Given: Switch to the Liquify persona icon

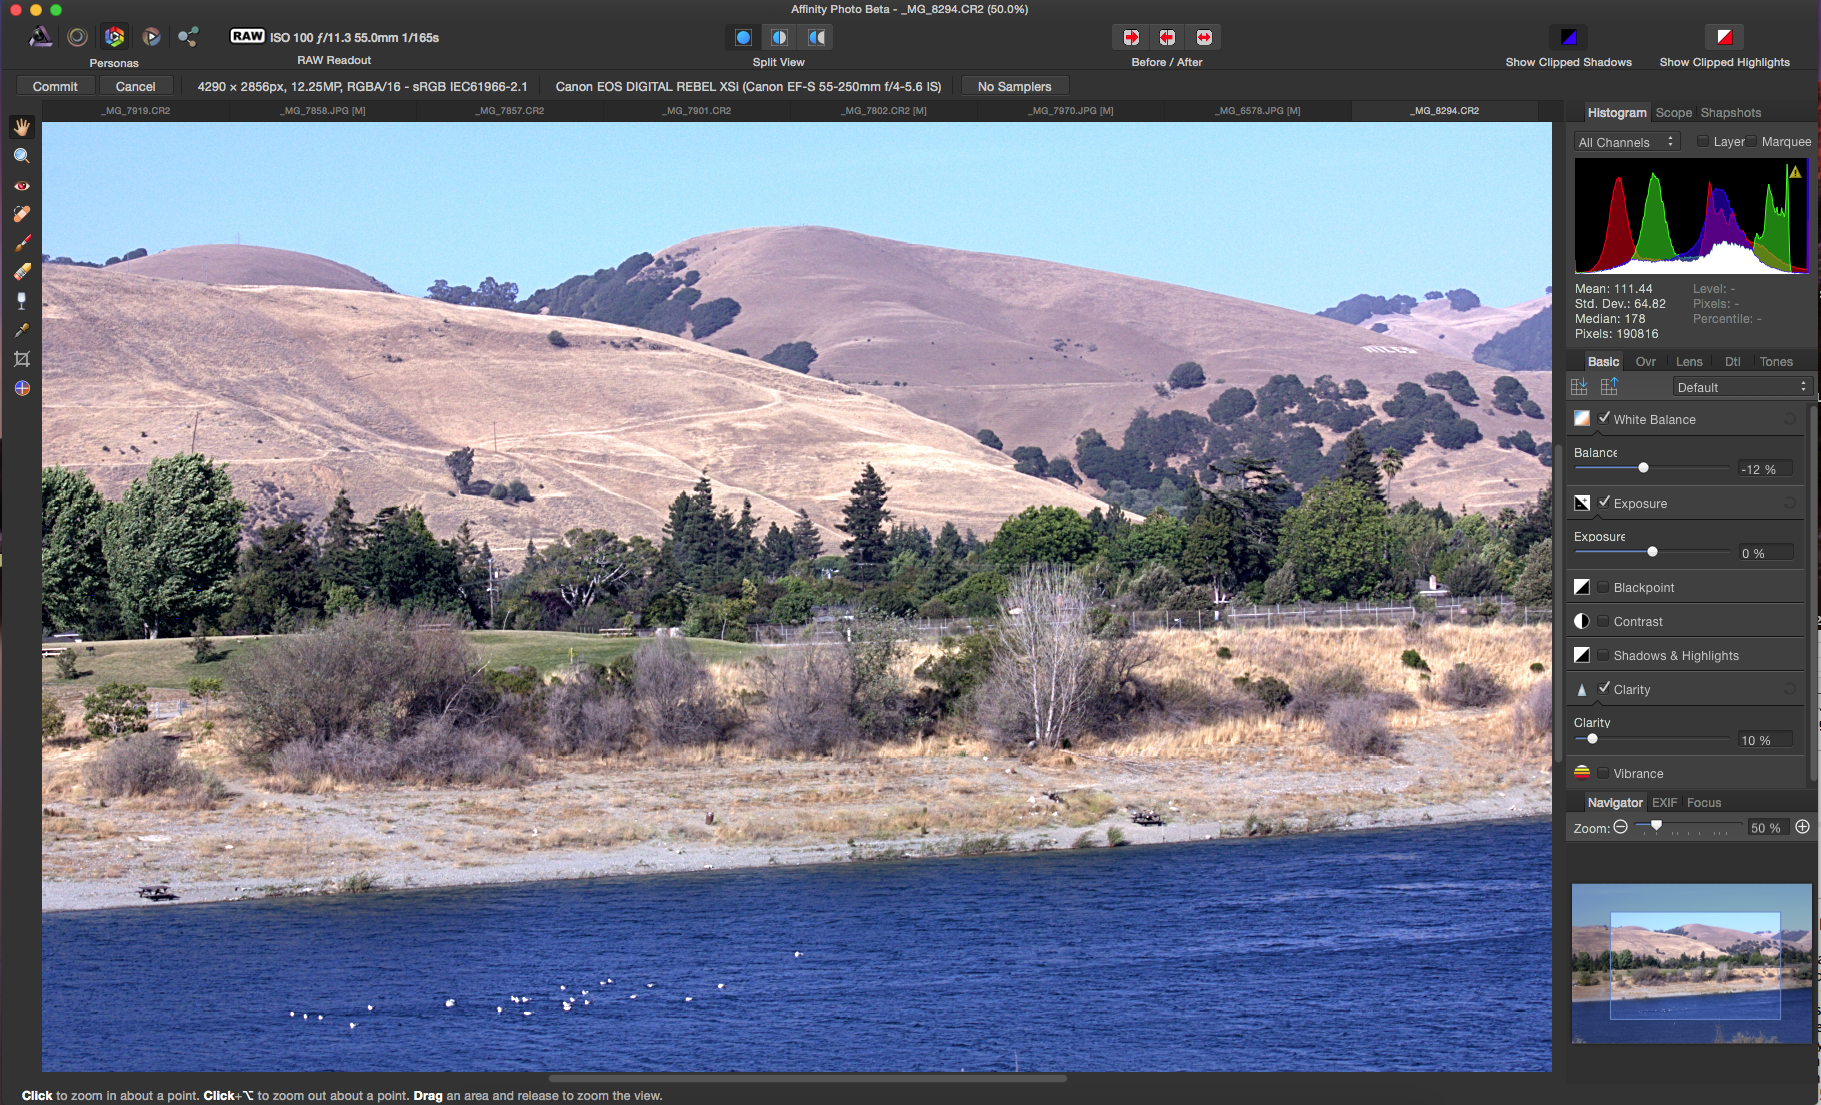Looking at the screenshot, I should [x=78, y=37].
